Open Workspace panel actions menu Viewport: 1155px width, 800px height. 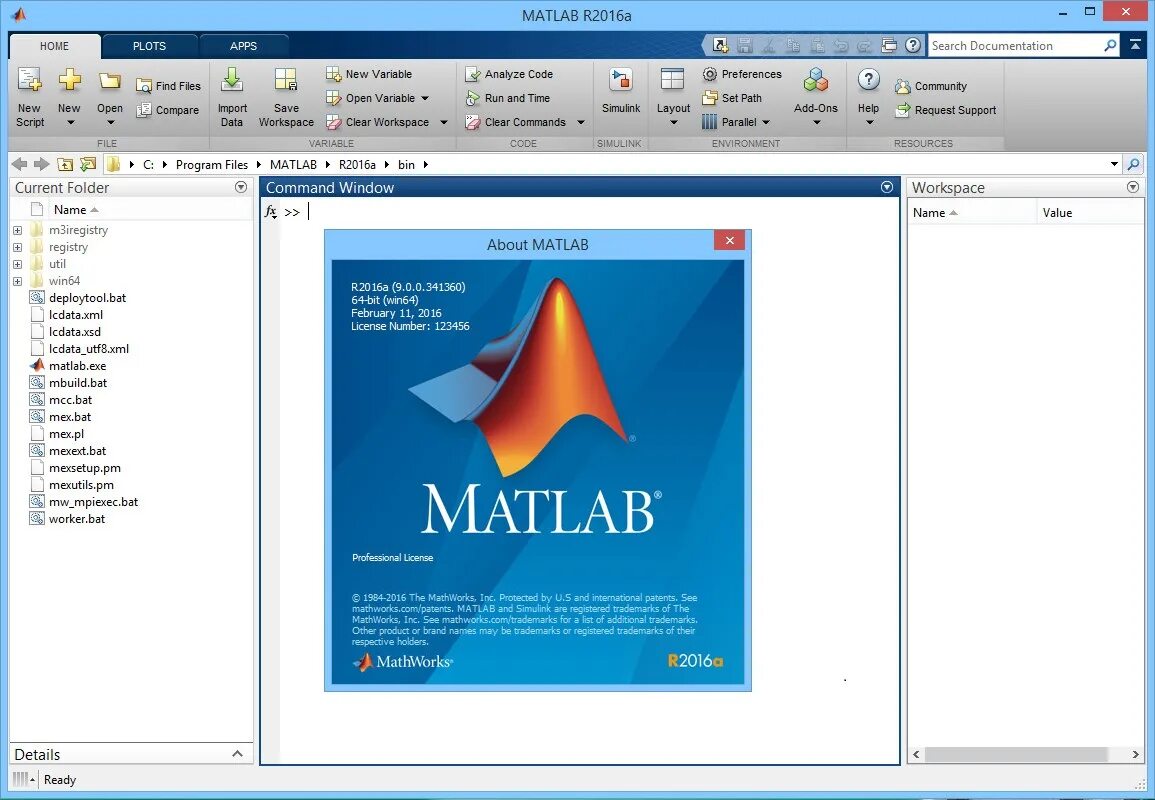tap(1133, 187)
